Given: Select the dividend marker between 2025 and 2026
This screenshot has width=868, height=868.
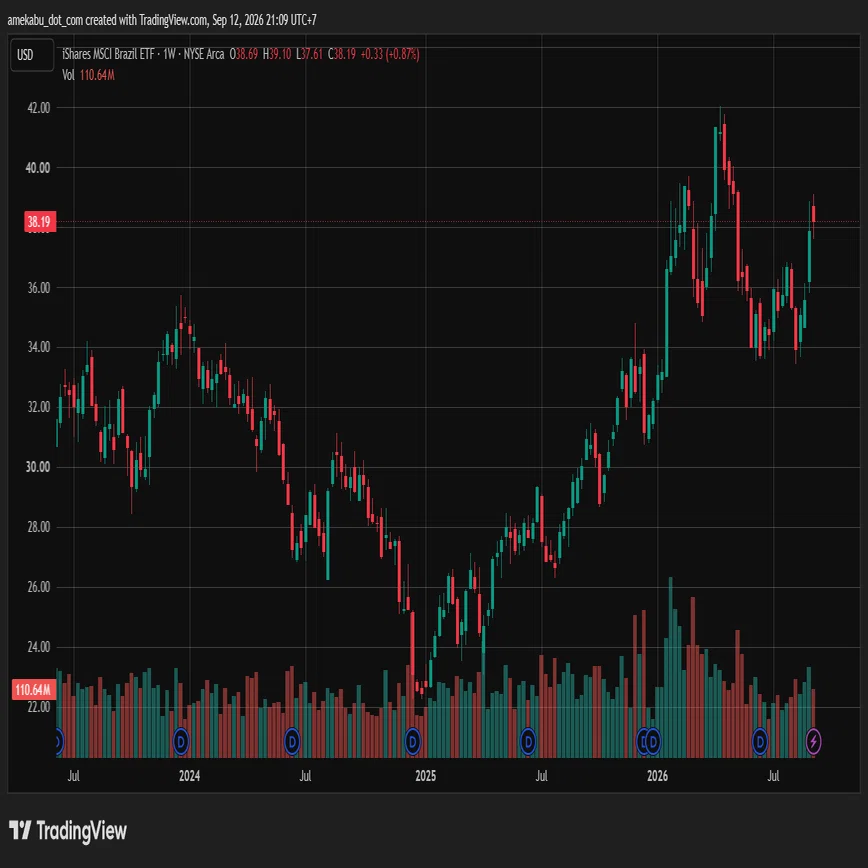Looking at the screenshot, I should [x=528, y=741].
